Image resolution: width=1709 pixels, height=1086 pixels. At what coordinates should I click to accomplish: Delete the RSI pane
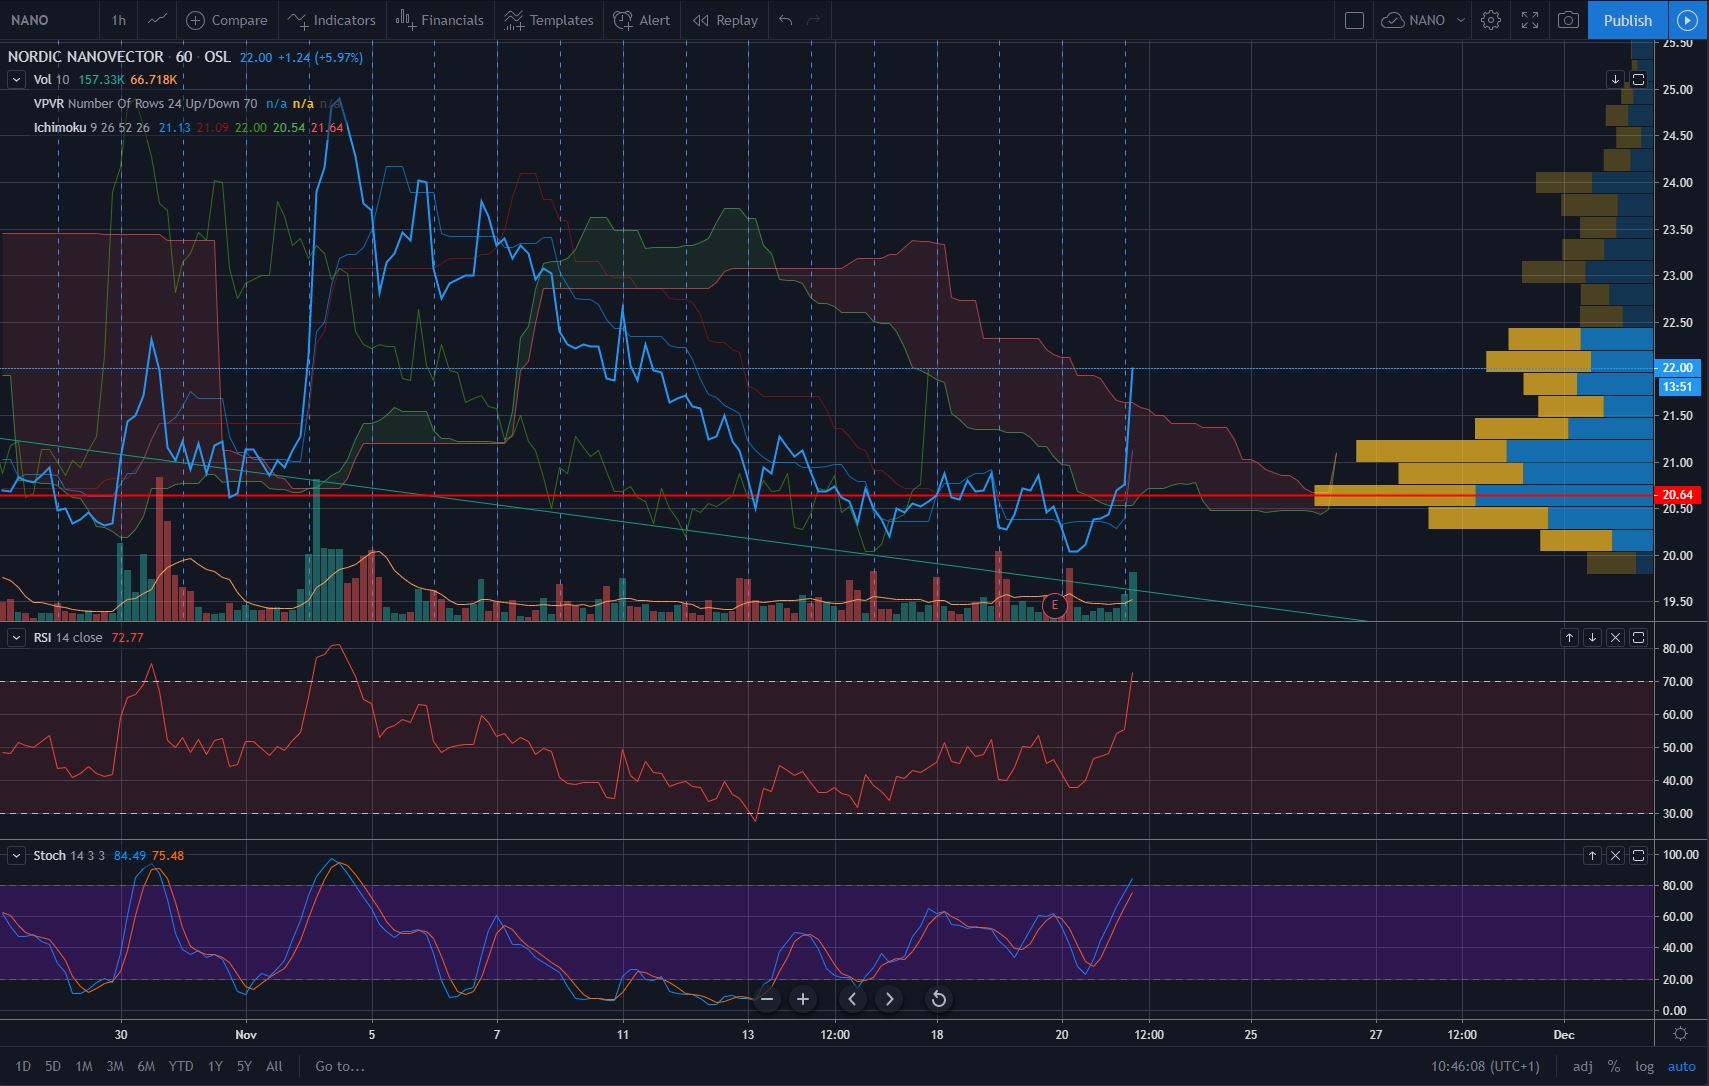(1615, 637)
